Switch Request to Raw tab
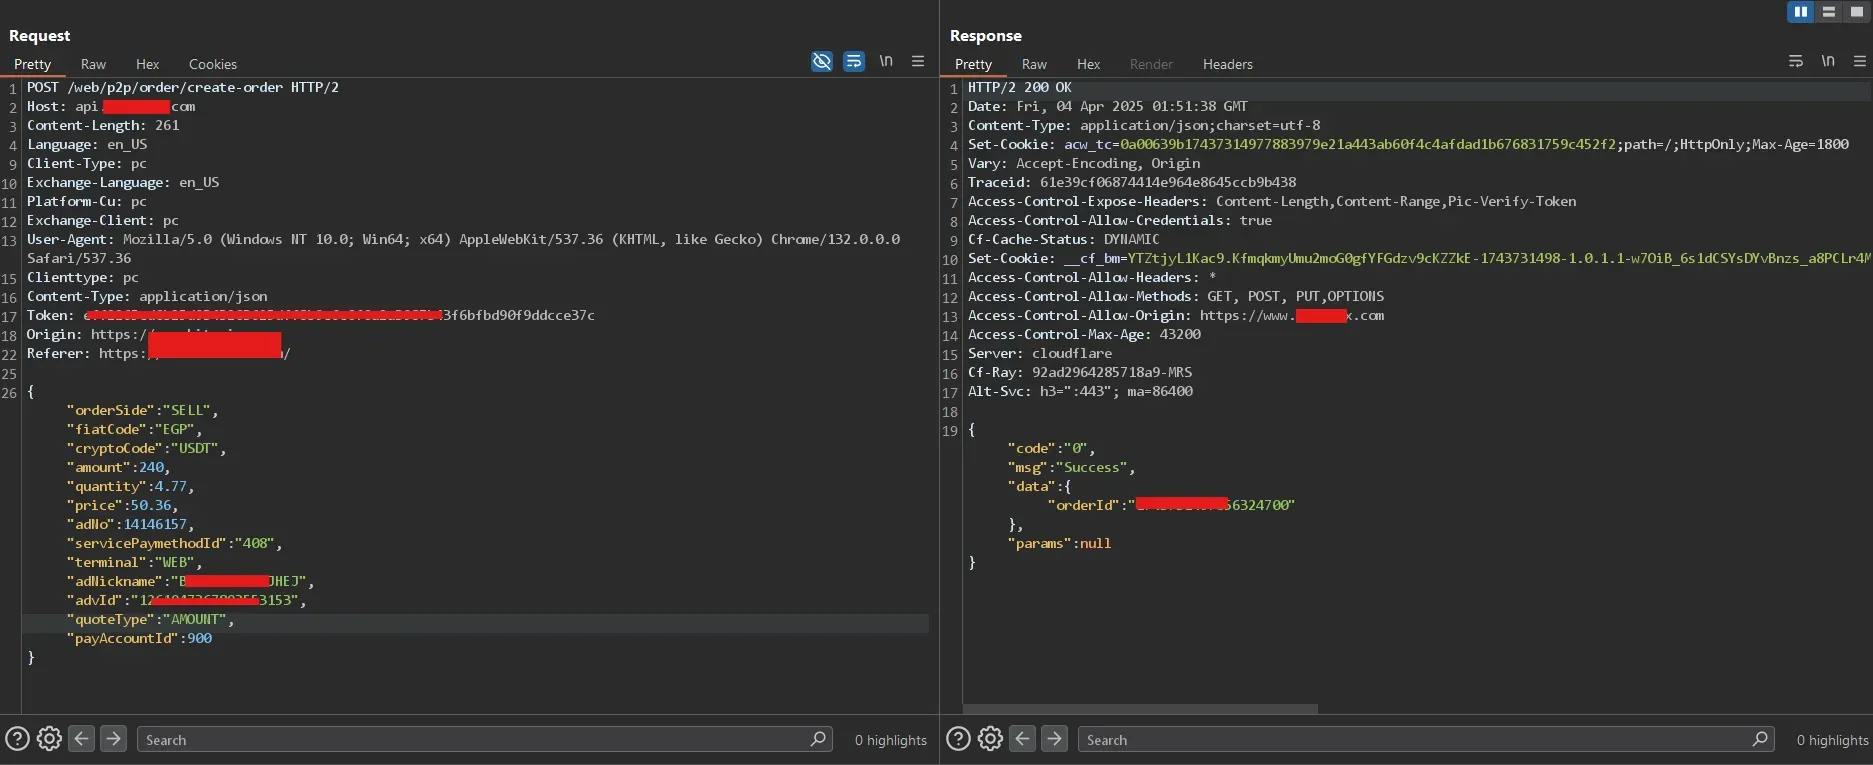 pos(93,64)
